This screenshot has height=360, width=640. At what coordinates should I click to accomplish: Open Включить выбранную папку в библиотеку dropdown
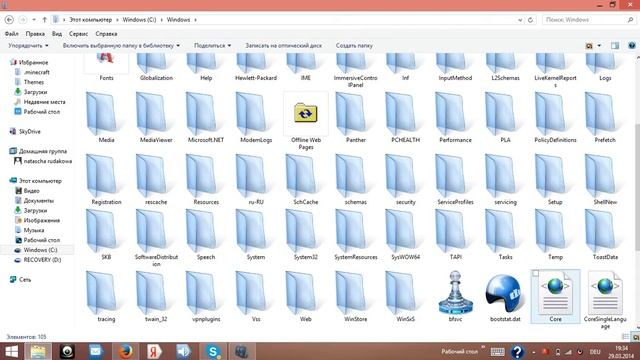click(121, 46)
